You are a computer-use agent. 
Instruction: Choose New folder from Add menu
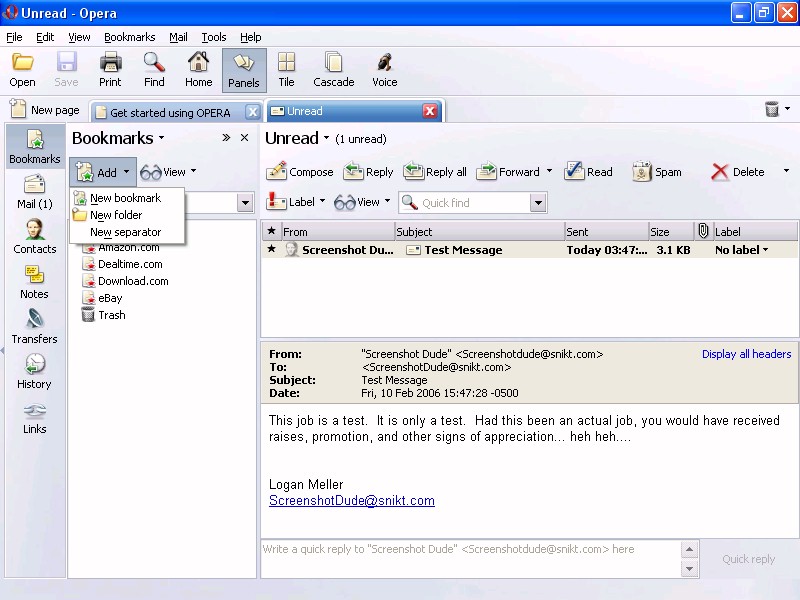click(x=115, y=215)
